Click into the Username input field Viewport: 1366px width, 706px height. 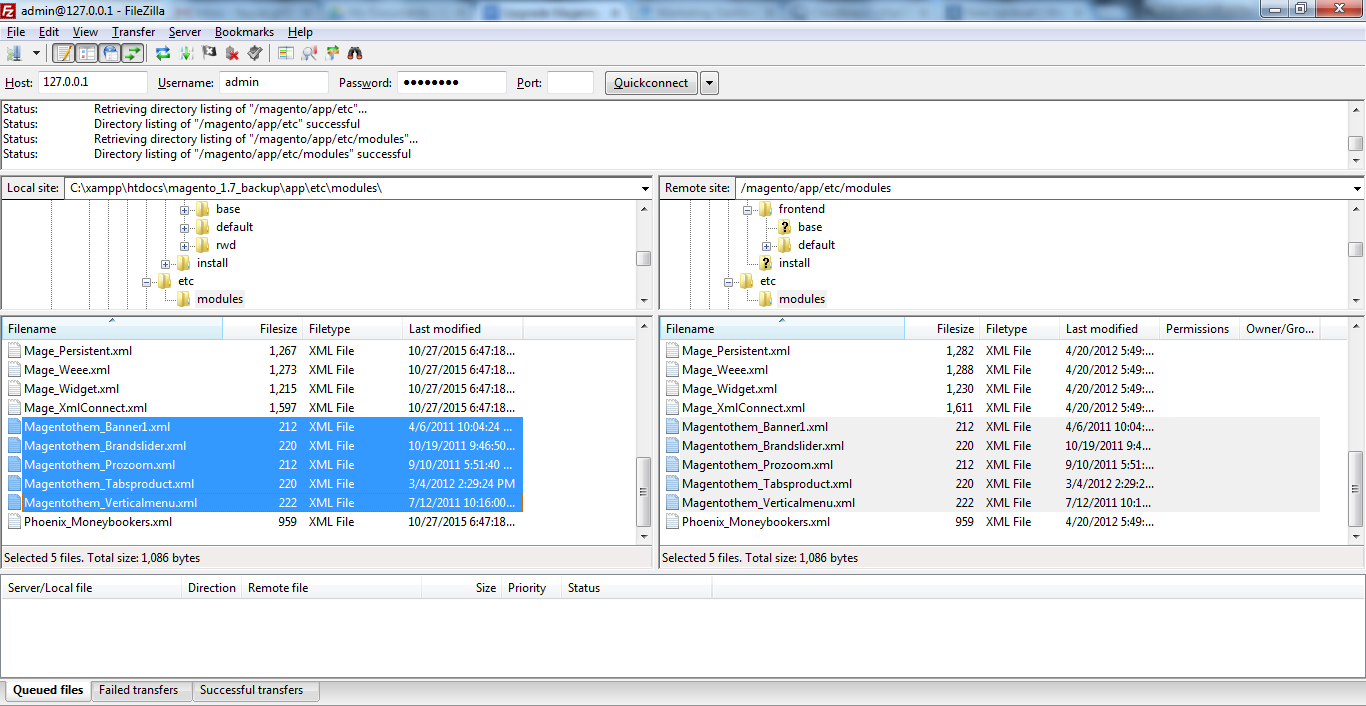pyautogui.click(x=274, y=83)
